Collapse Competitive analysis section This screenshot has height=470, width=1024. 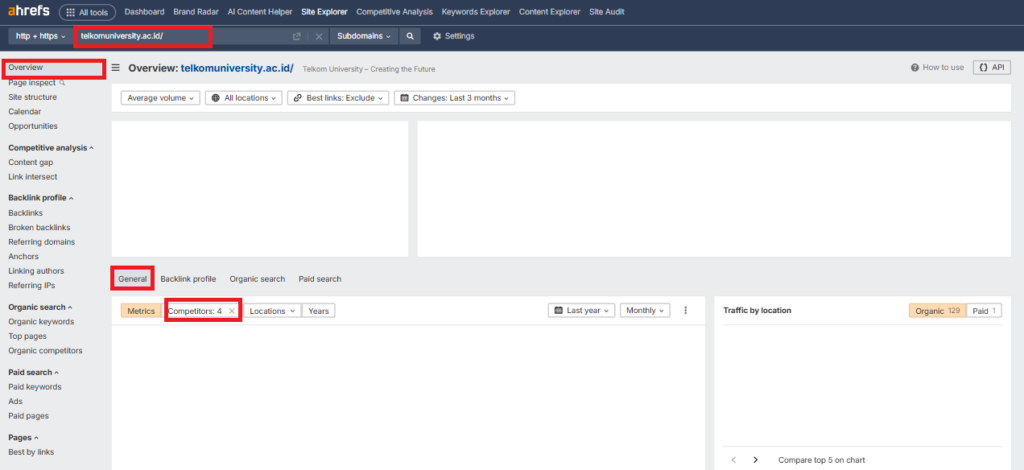coord(51,148)
